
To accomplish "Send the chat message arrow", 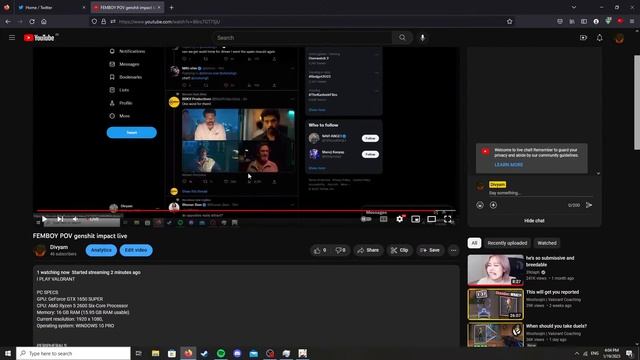I will pos(589,205).
